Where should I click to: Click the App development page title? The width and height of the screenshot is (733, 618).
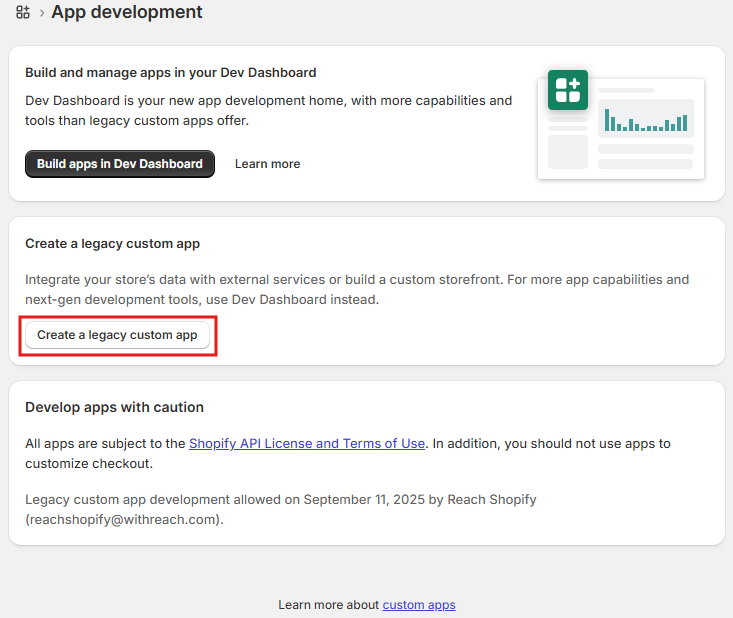(x=127, y=12)
